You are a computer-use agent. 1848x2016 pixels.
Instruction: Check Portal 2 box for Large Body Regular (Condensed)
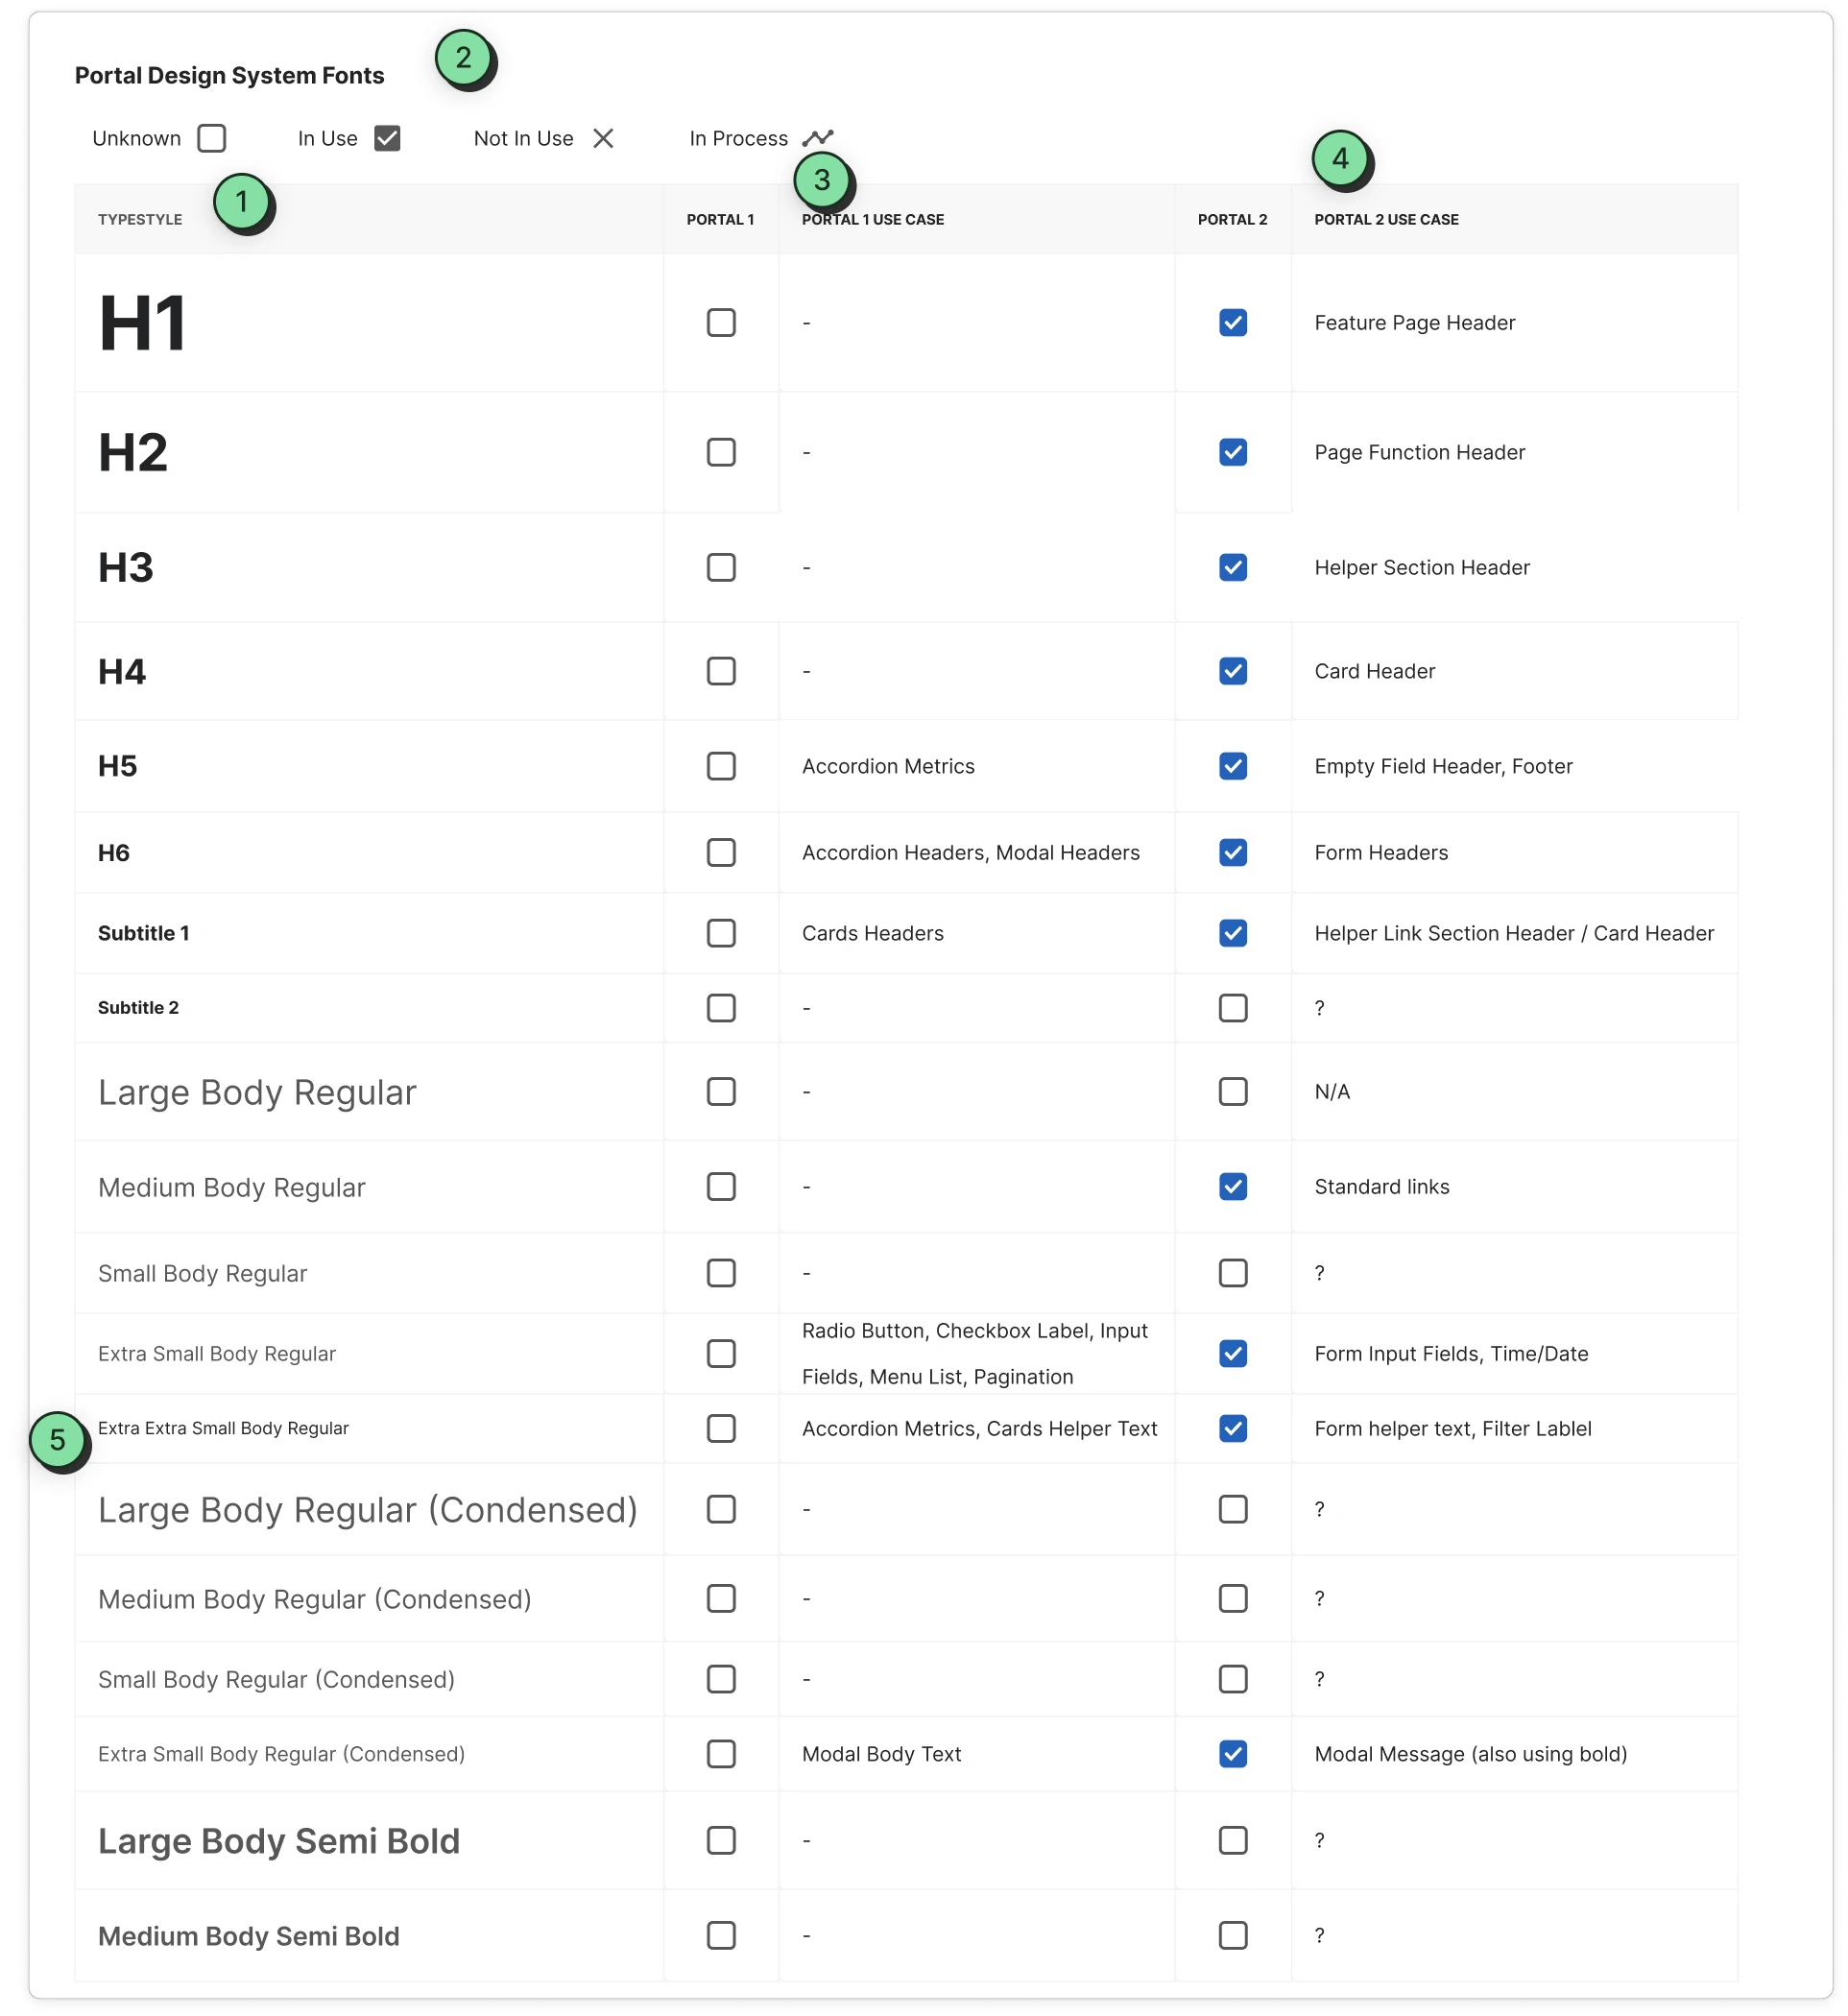1233,1509
